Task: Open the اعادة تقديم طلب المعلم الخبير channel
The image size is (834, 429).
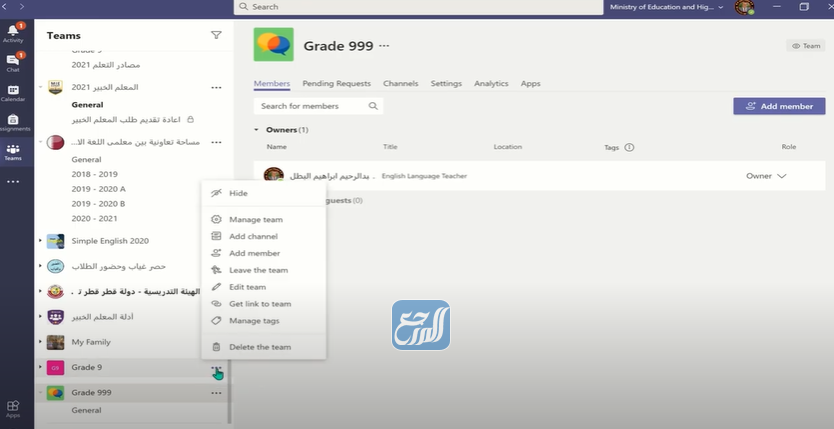Action: 126,120
